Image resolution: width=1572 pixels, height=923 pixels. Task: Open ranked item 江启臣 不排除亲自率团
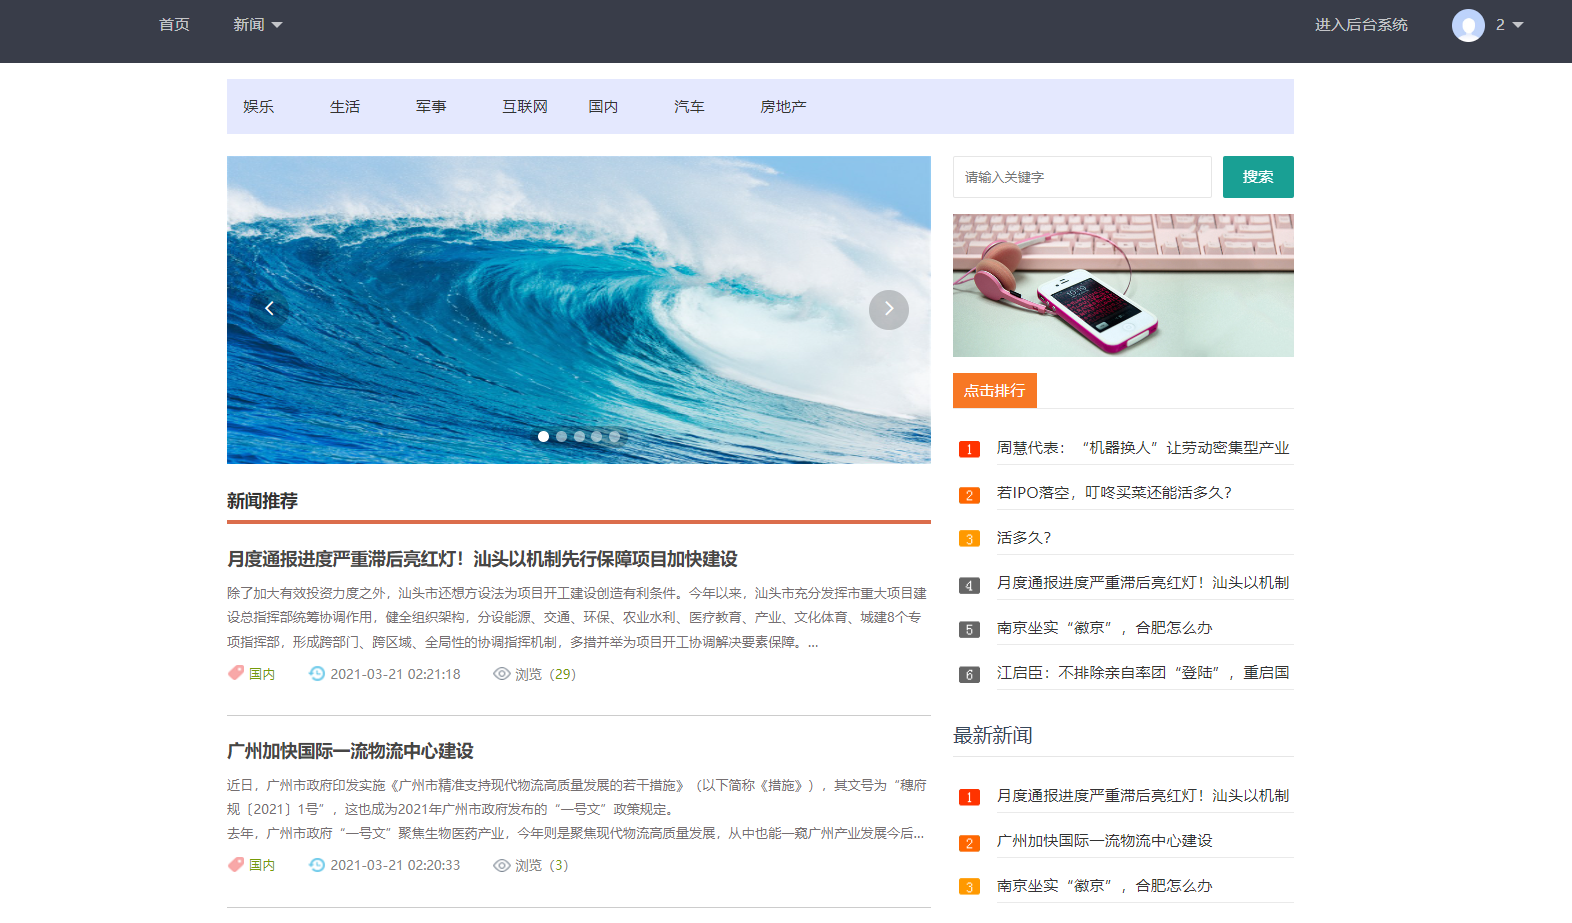1143,673
